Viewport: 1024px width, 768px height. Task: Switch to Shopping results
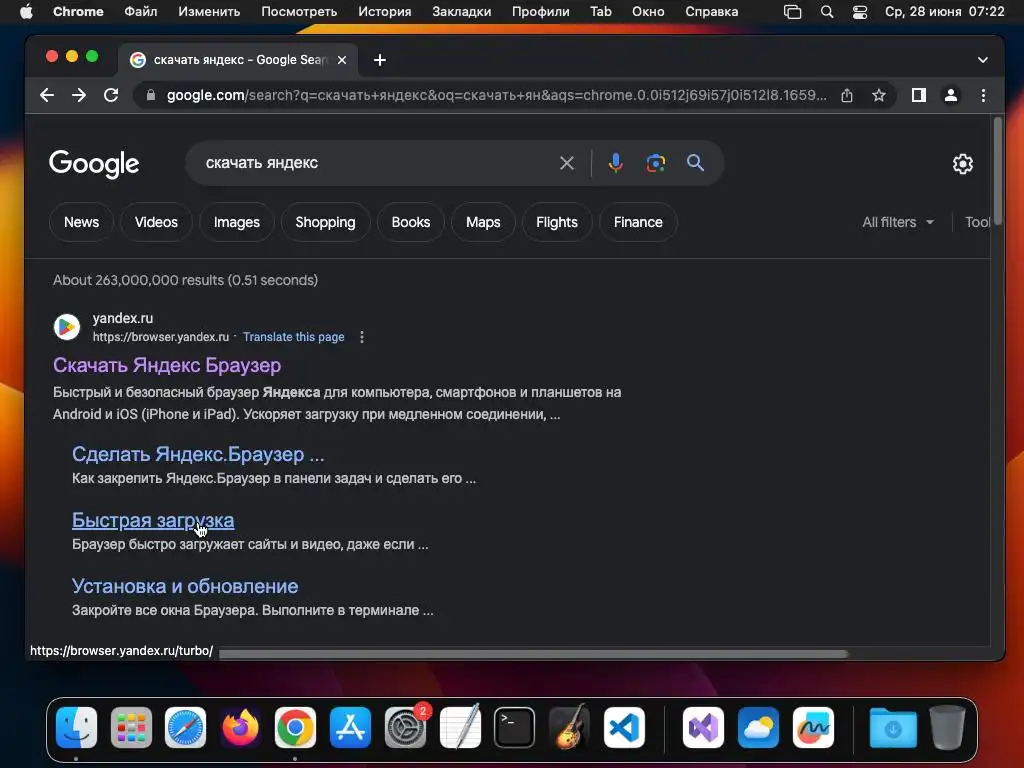click(x=325, y=223)
